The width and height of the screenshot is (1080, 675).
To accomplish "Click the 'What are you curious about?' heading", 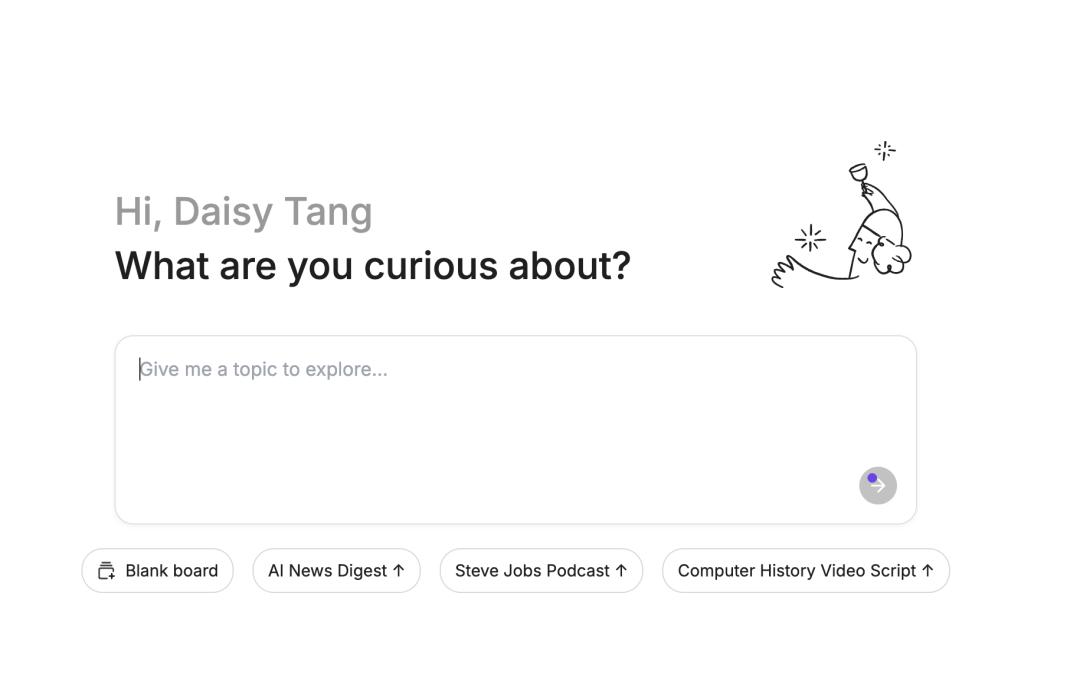I will point(372,266).
